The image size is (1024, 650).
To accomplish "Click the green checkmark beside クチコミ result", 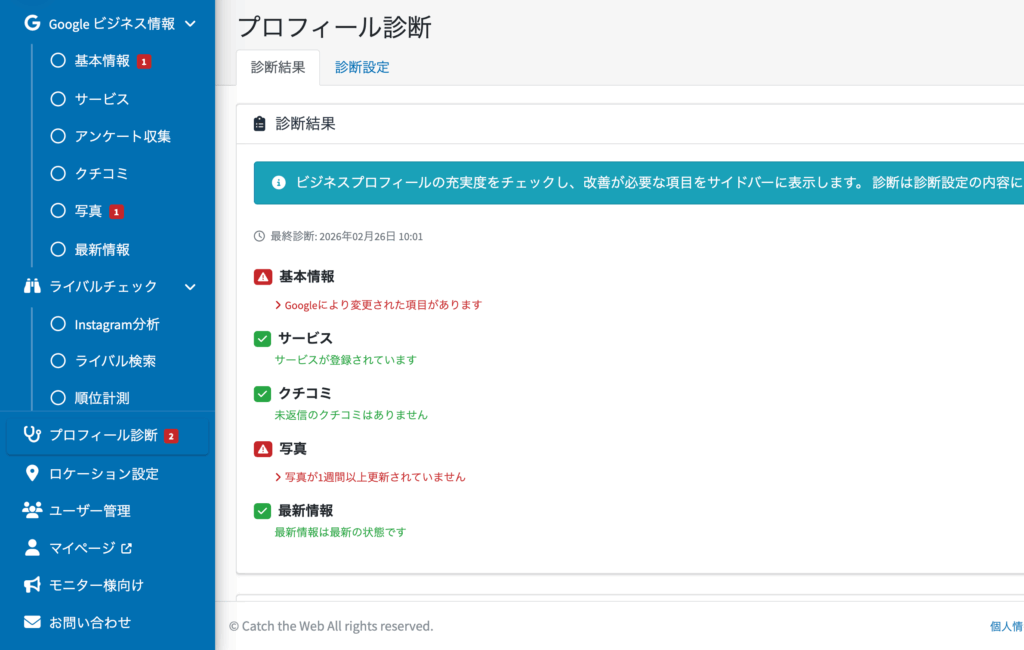I will (263, 394).
